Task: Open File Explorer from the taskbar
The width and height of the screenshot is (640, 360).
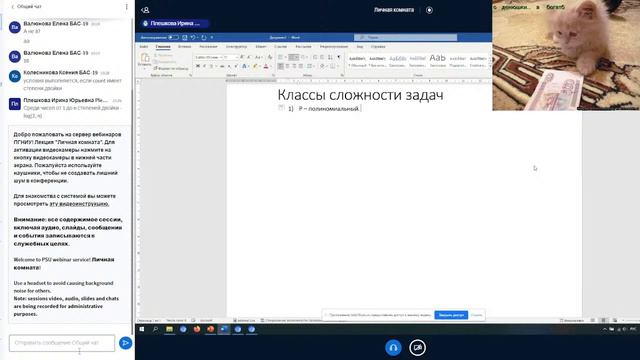Action: point(169,329)
